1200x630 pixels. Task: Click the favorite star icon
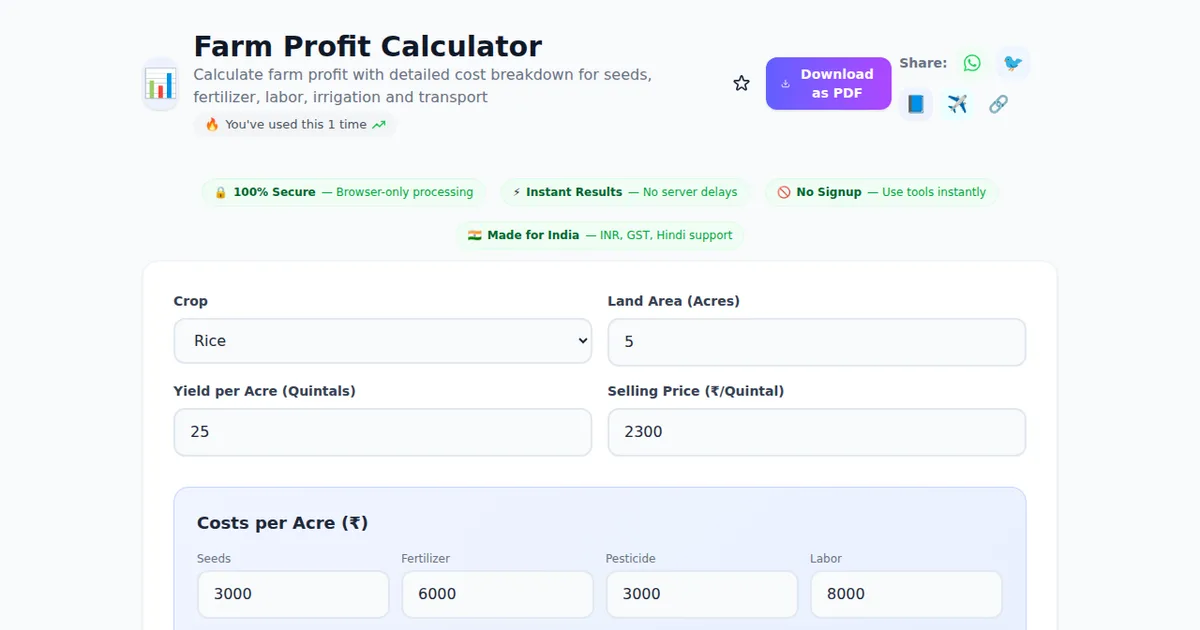coord(741,84)
